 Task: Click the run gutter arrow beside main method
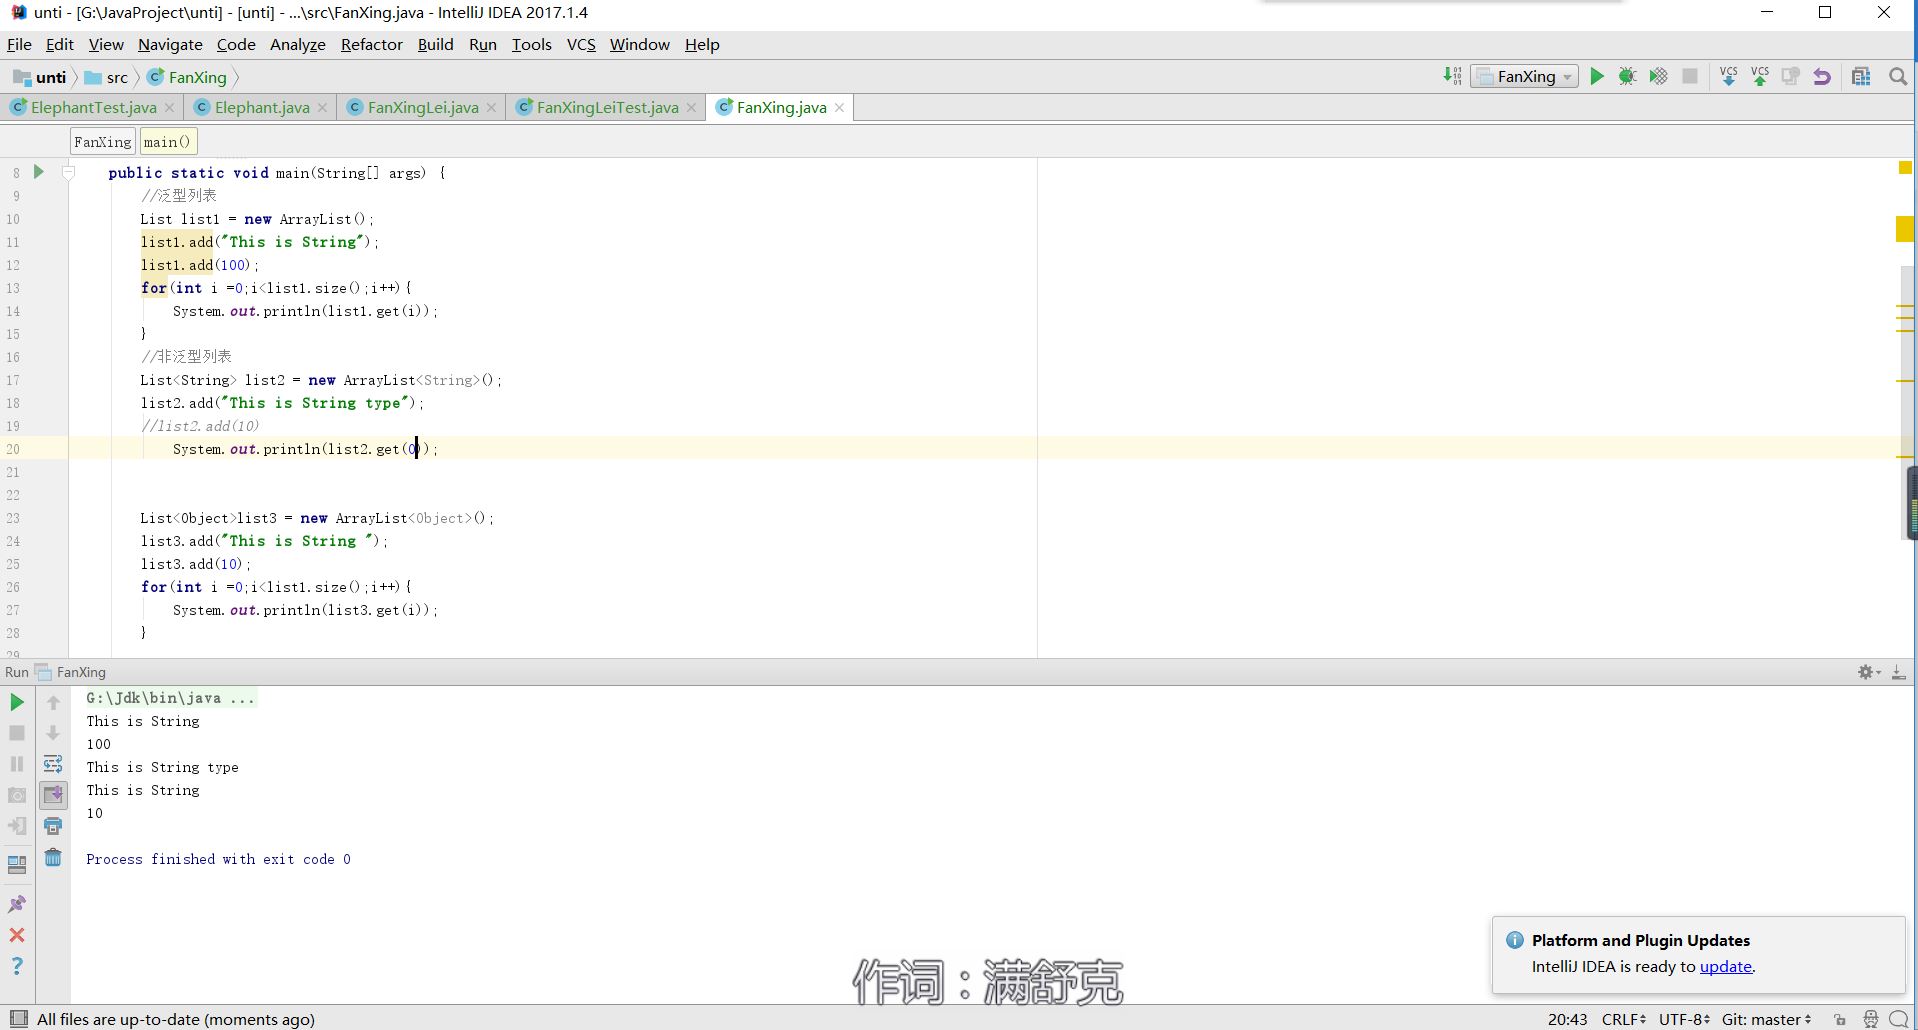(39, 172)
